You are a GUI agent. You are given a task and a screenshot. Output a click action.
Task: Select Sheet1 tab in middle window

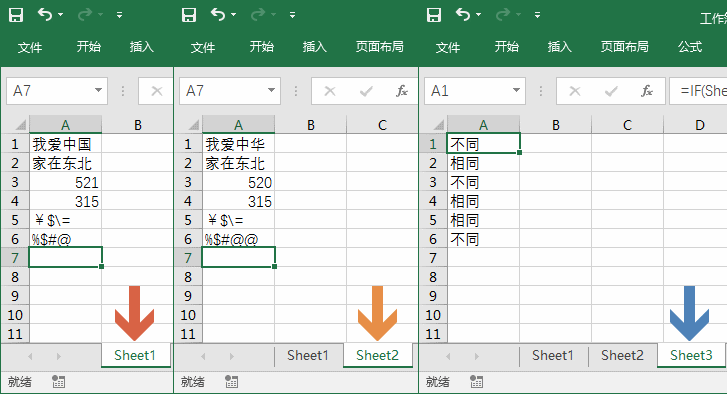307,356
